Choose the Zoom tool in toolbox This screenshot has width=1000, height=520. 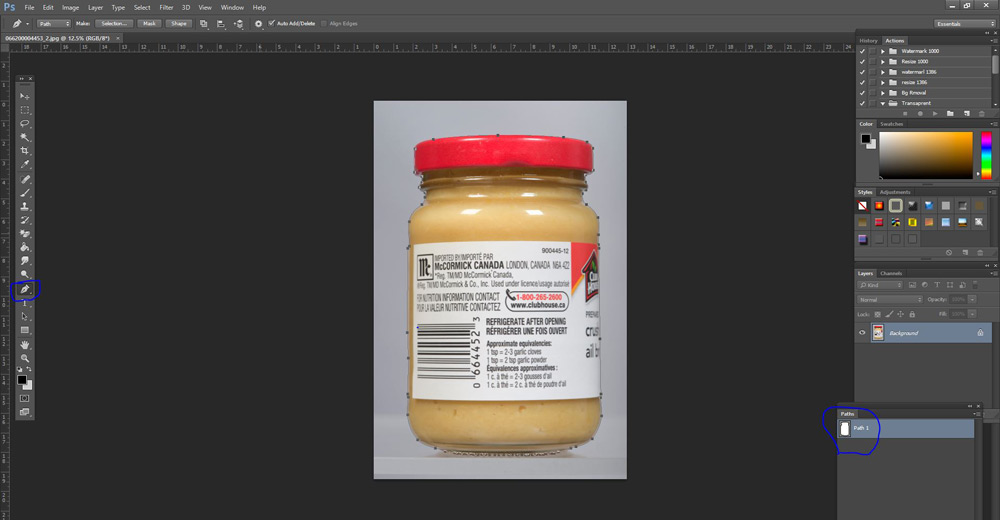click(x=25, y=358)
